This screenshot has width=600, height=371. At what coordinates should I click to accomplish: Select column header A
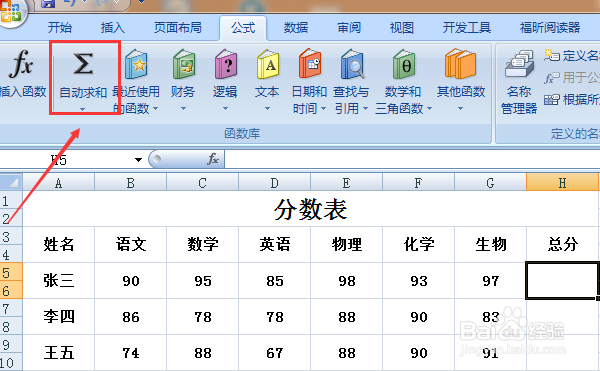tap(59, 183)
